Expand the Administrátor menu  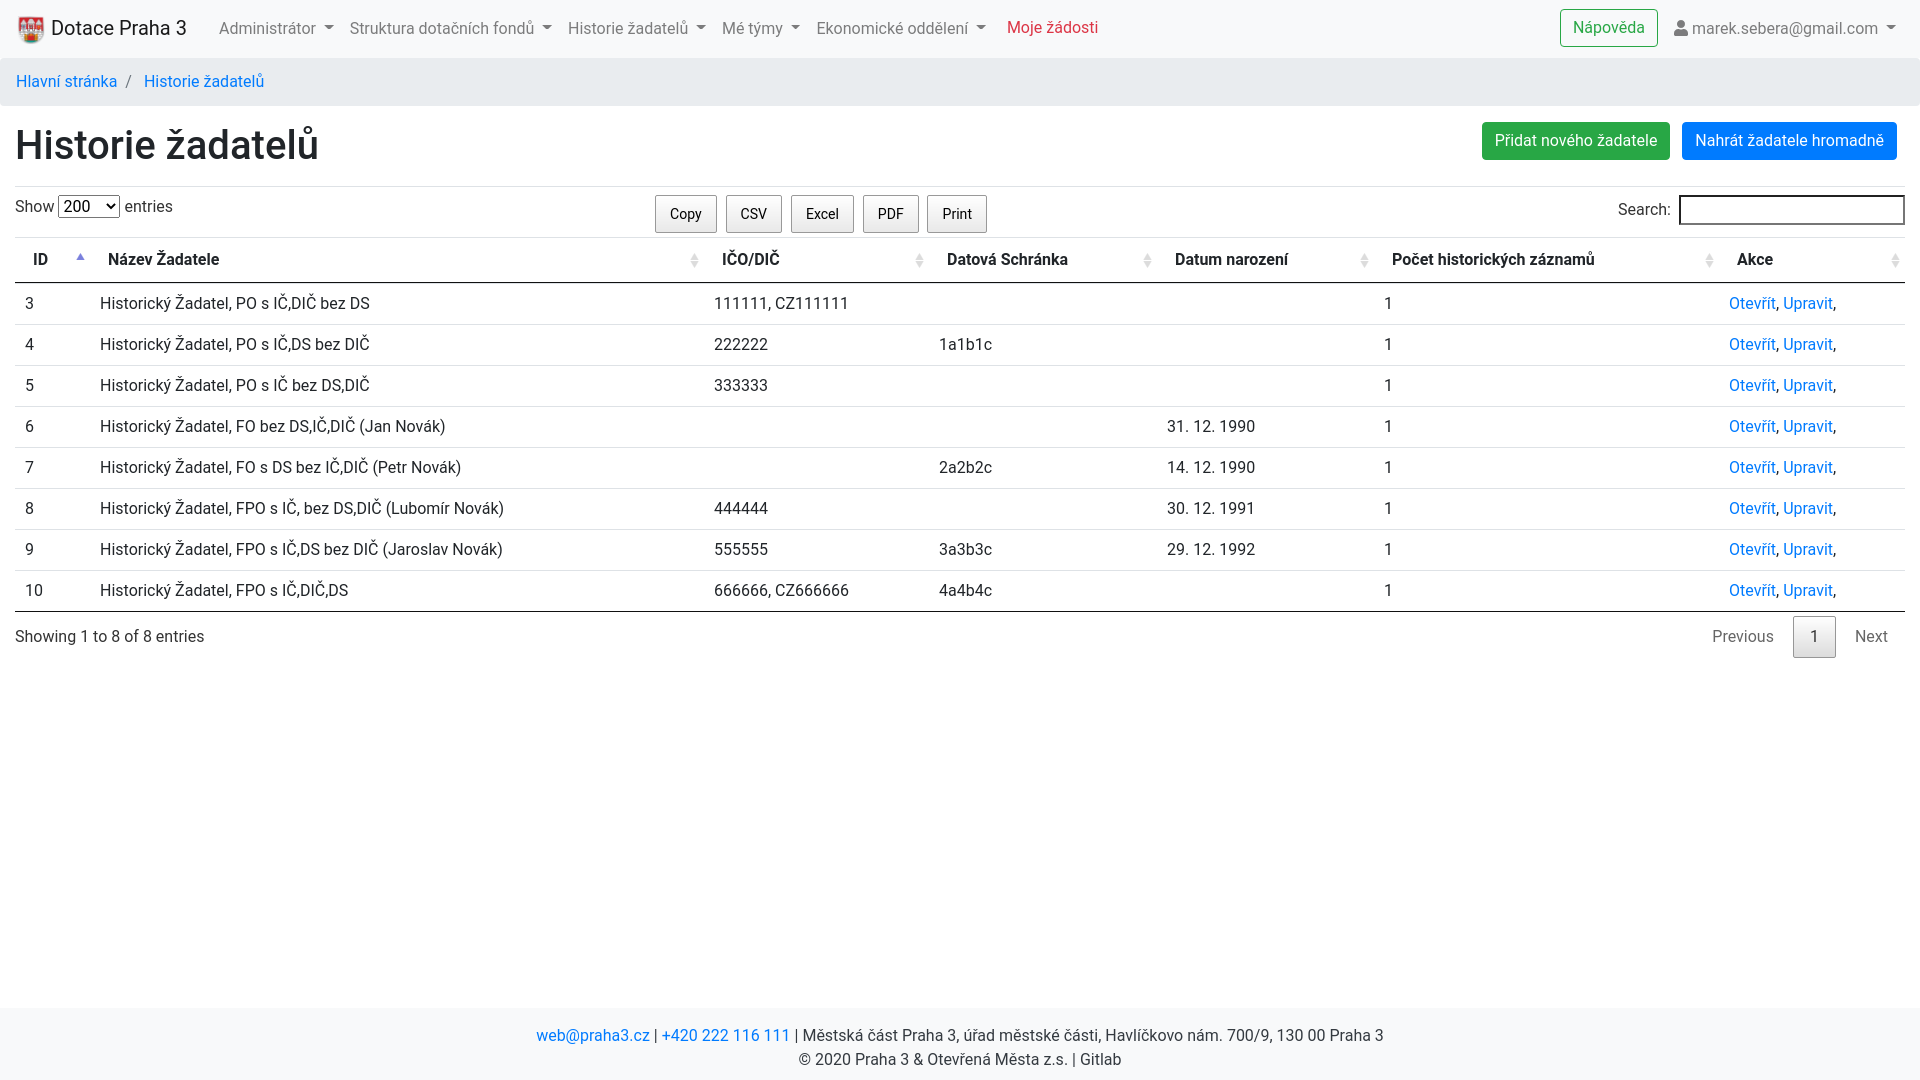point(276,29)
